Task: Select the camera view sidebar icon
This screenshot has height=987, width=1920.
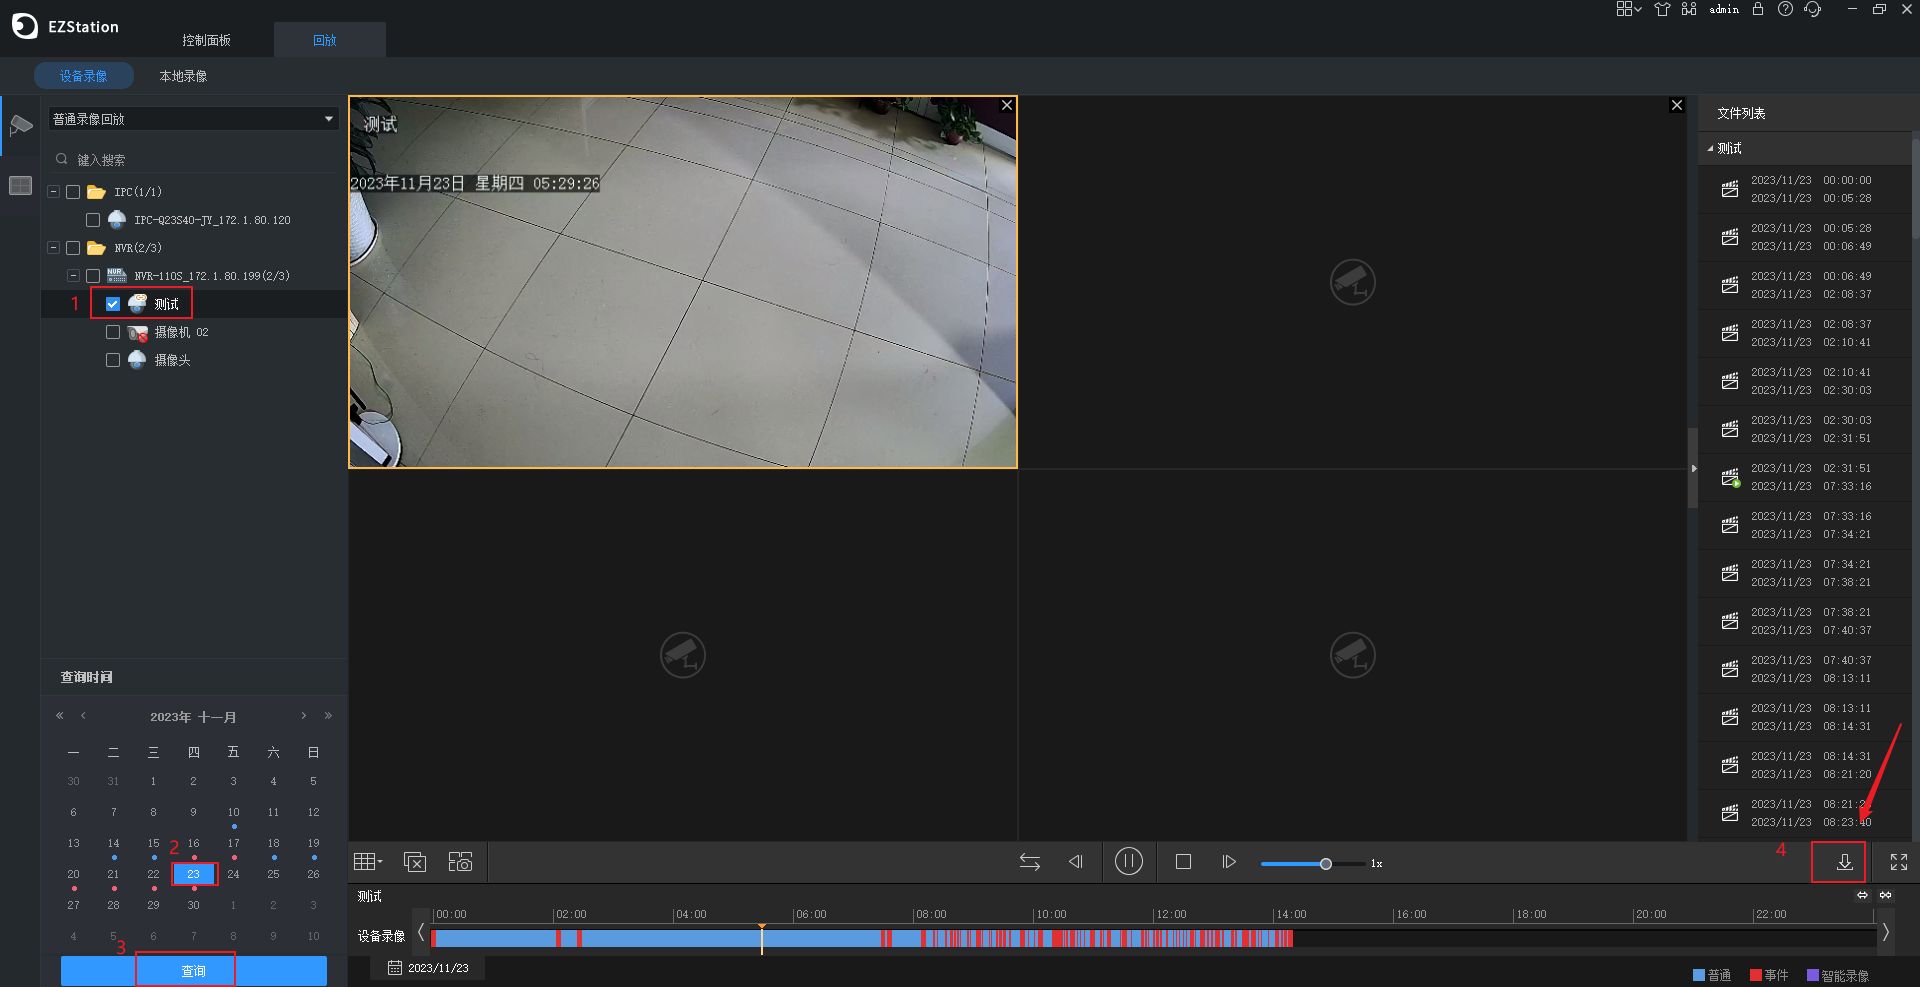Action: [20, 125]
